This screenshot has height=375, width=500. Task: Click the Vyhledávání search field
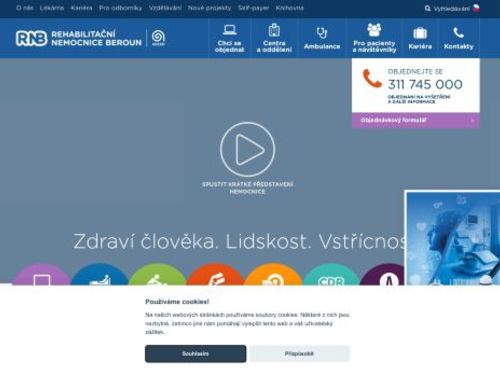point(451,9)
